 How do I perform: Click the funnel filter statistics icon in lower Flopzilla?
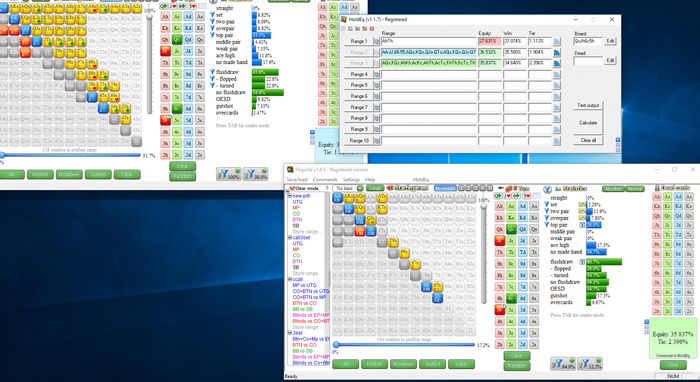[x=547, y=189]
